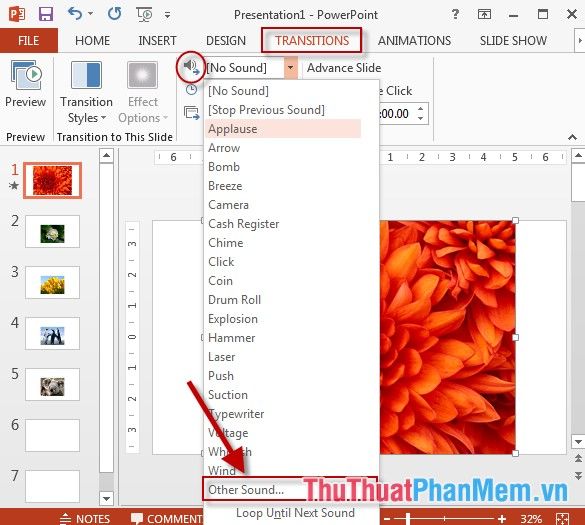Click the Save icon in quick access toolbar
Screen dimensions: 585x525
[x=46, y=14]
